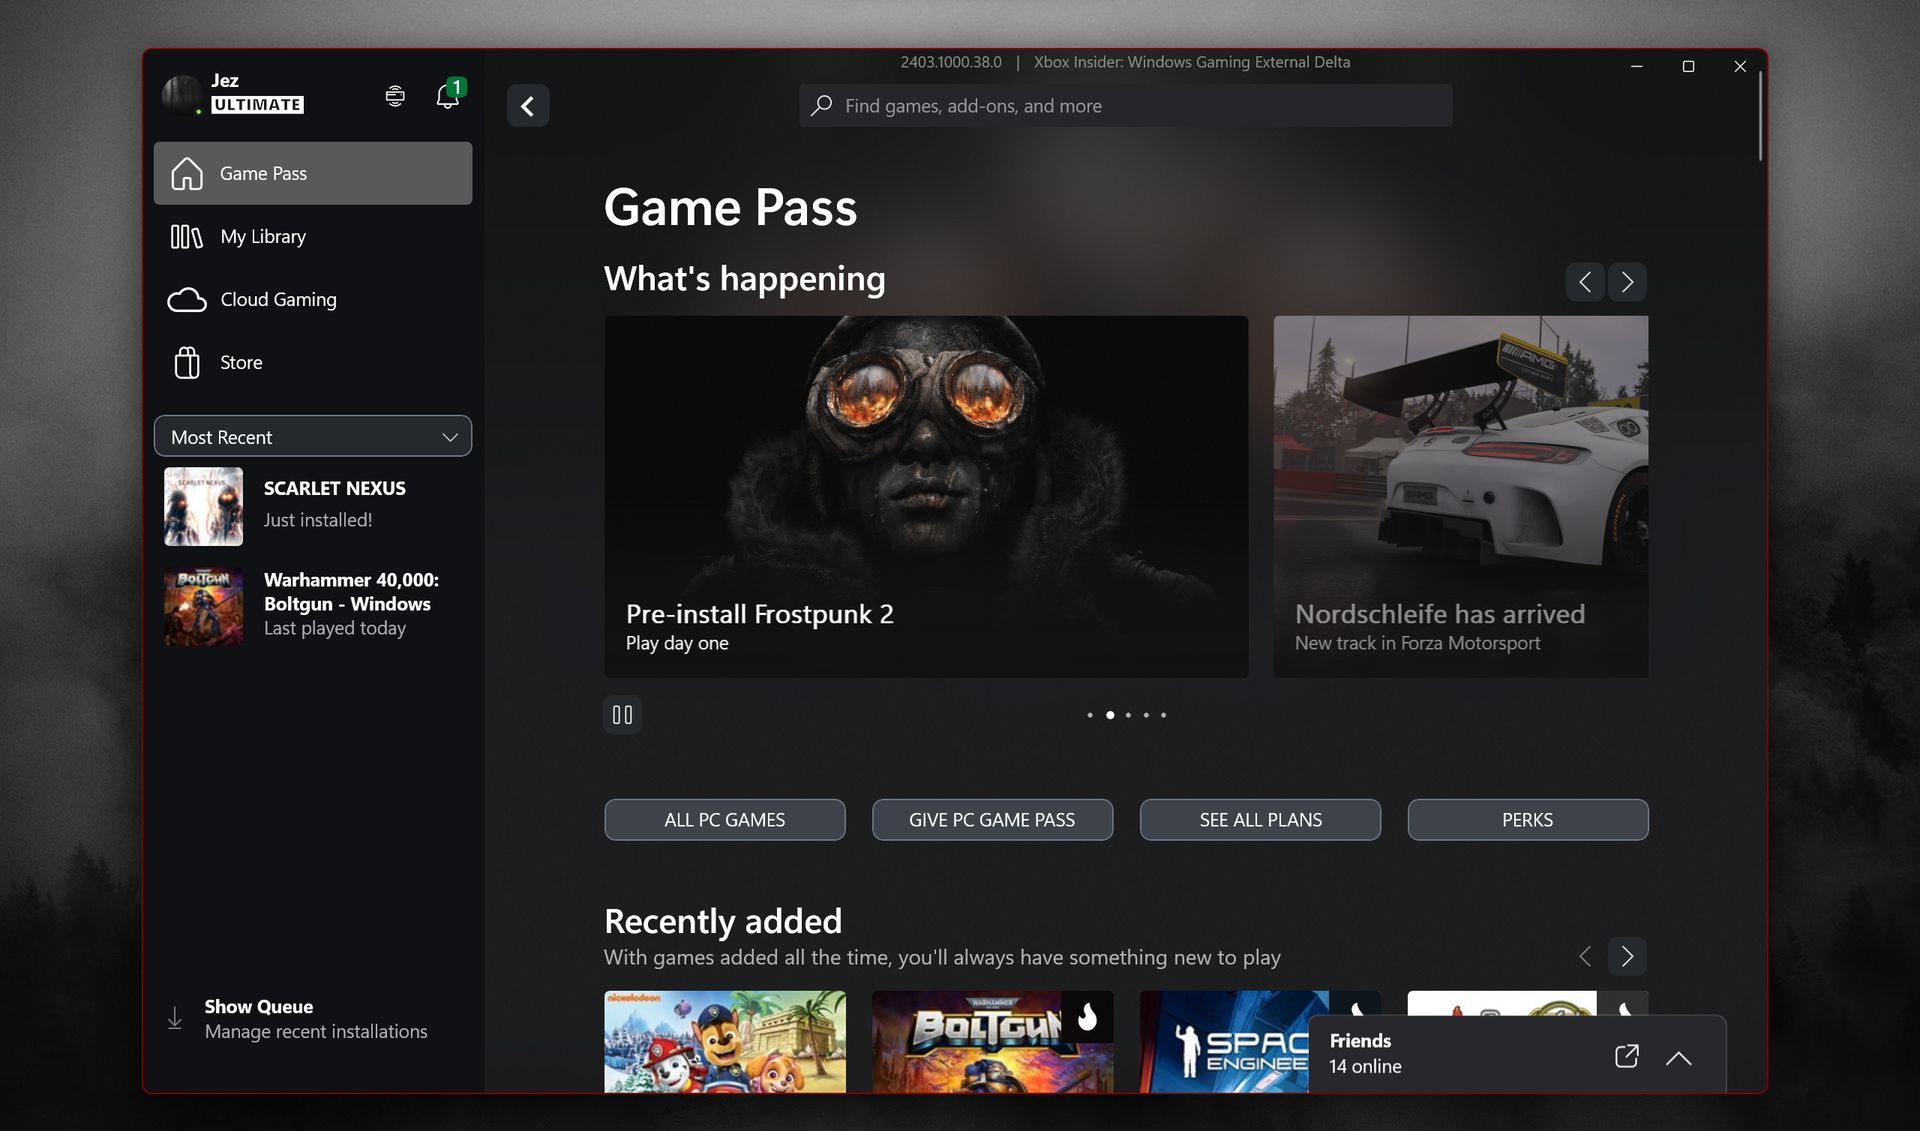Open Friends list in a new window
Viewport: 1920px width, 1131px height.
1626,1055
